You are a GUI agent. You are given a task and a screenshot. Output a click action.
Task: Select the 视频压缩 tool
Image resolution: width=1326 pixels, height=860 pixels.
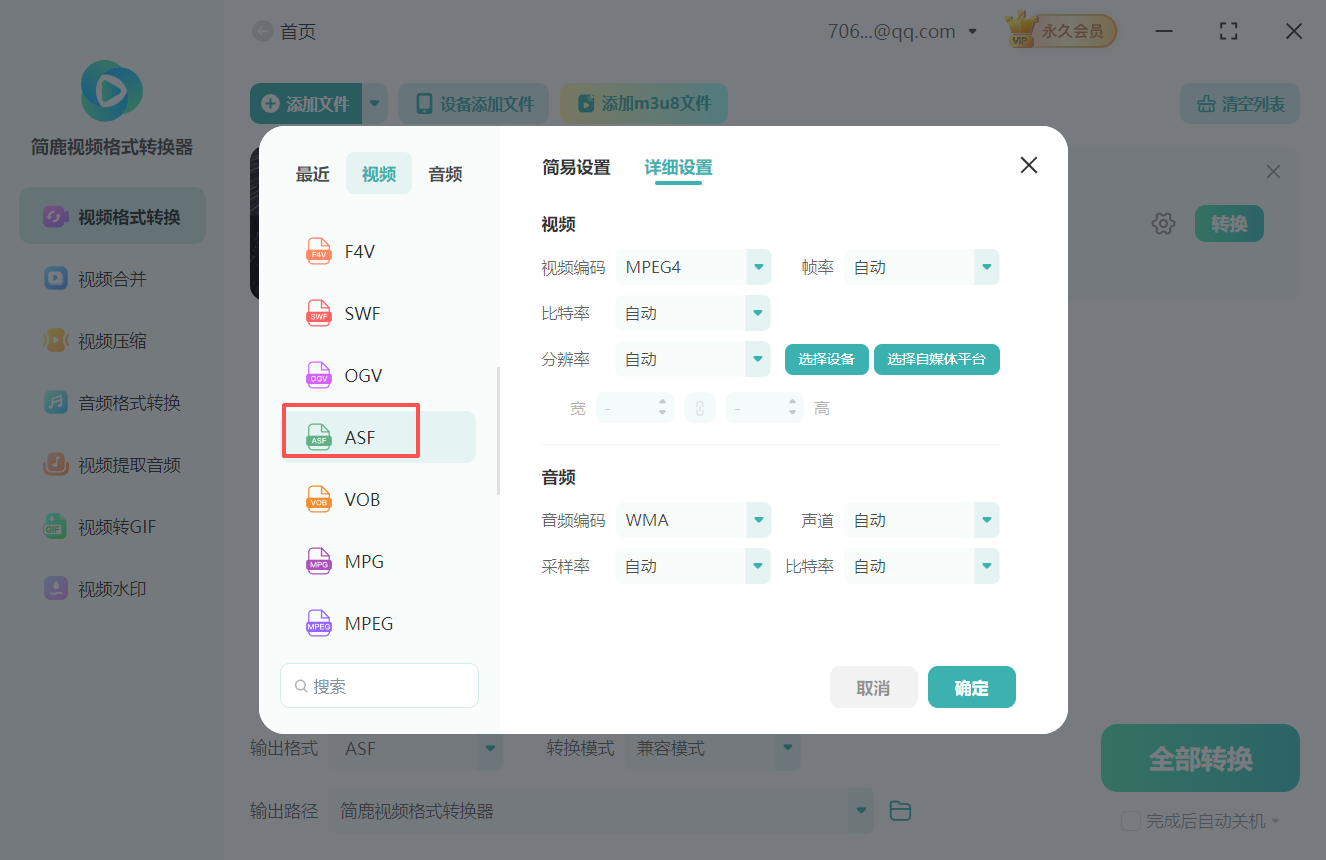tap(111, 340)
